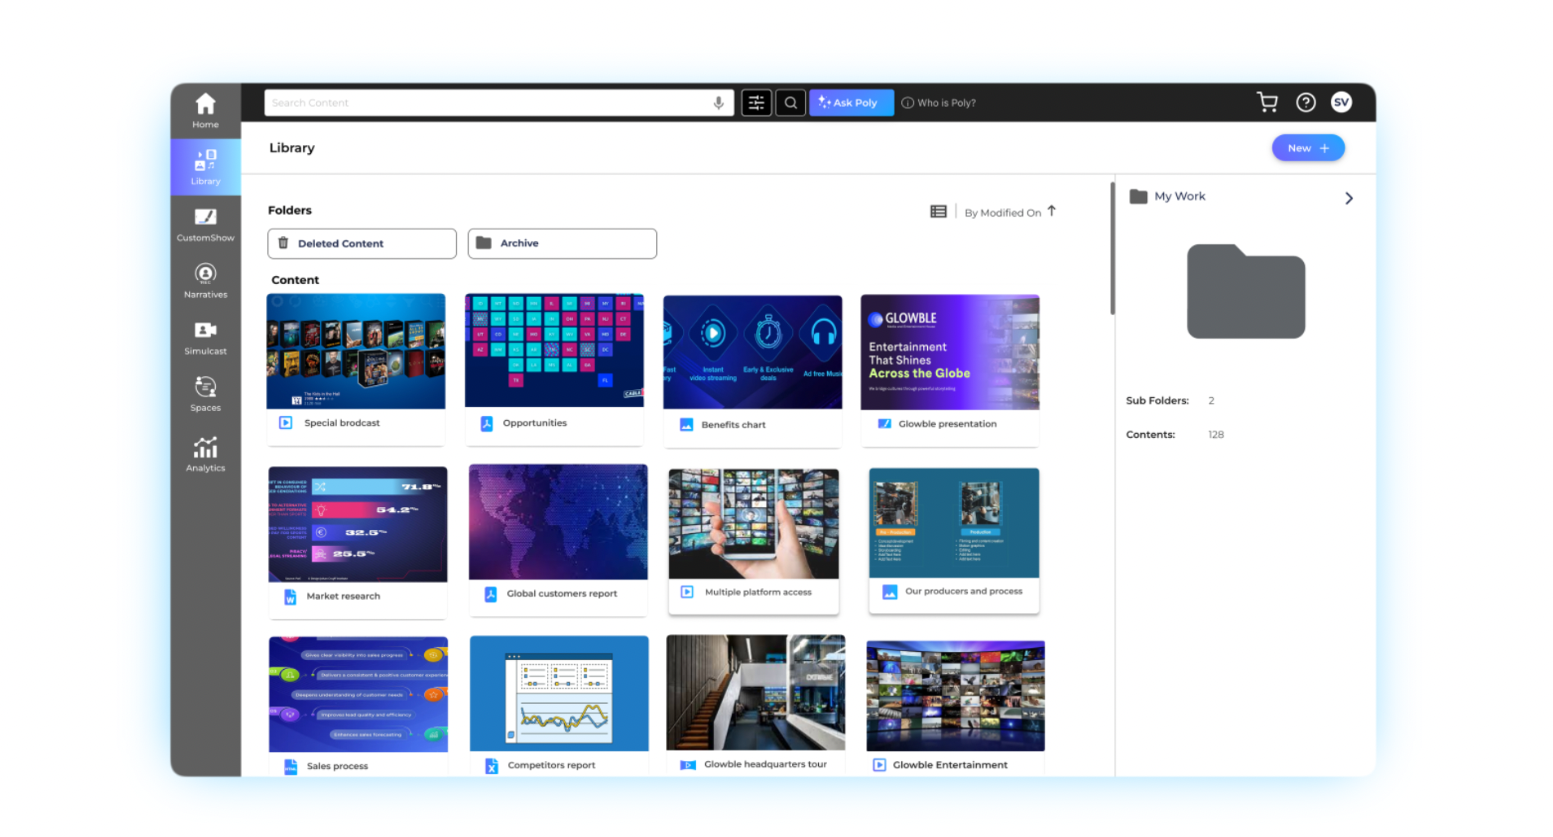The width and height of the screenshot is (1553, 837).
Task: Click the New button
Action: [1308, 148]
